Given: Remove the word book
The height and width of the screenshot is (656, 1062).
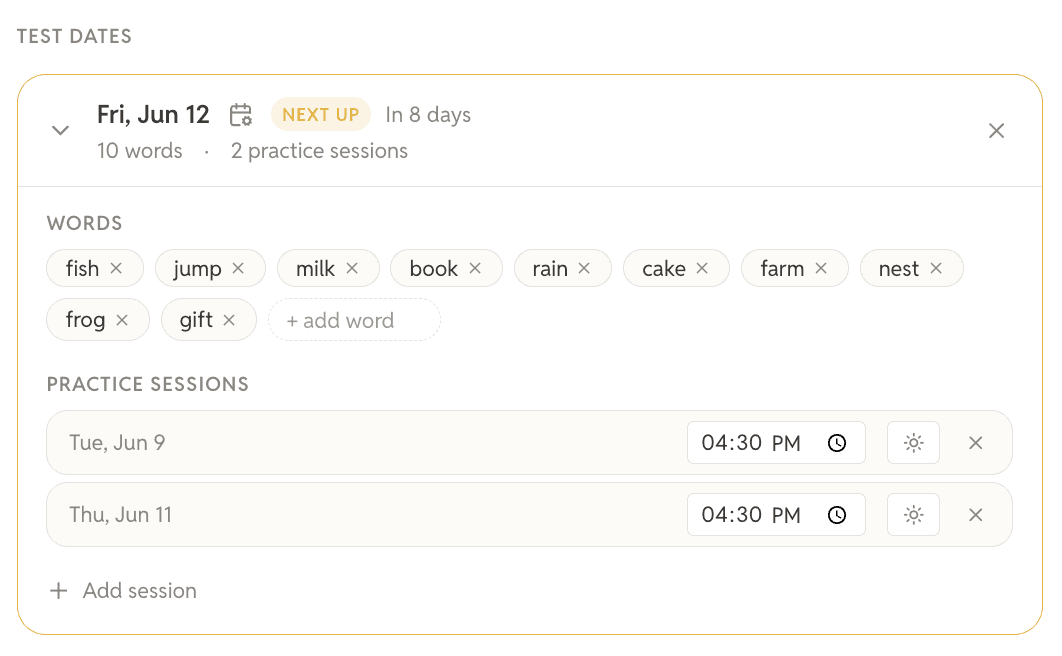Looking at the screenshot, I should (x=475, y=268).
